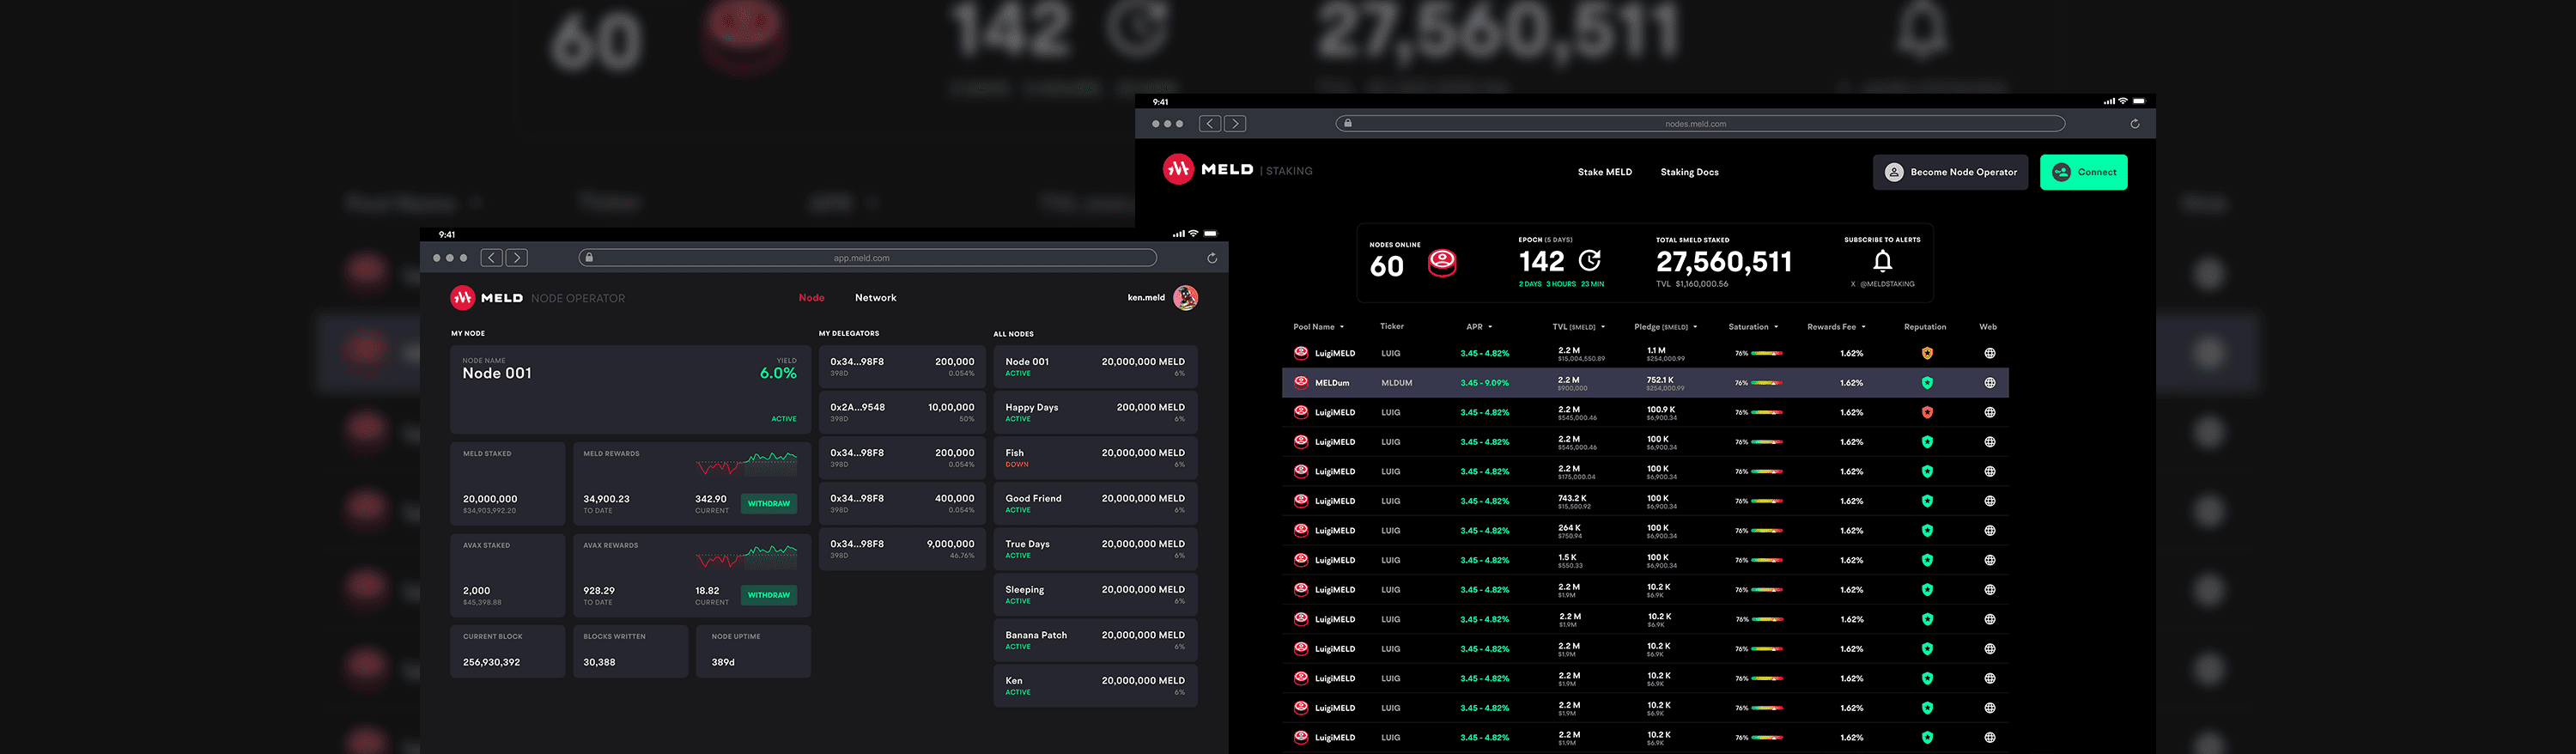Click the red Nodes Online coin icon

[x=1441, y=263]
